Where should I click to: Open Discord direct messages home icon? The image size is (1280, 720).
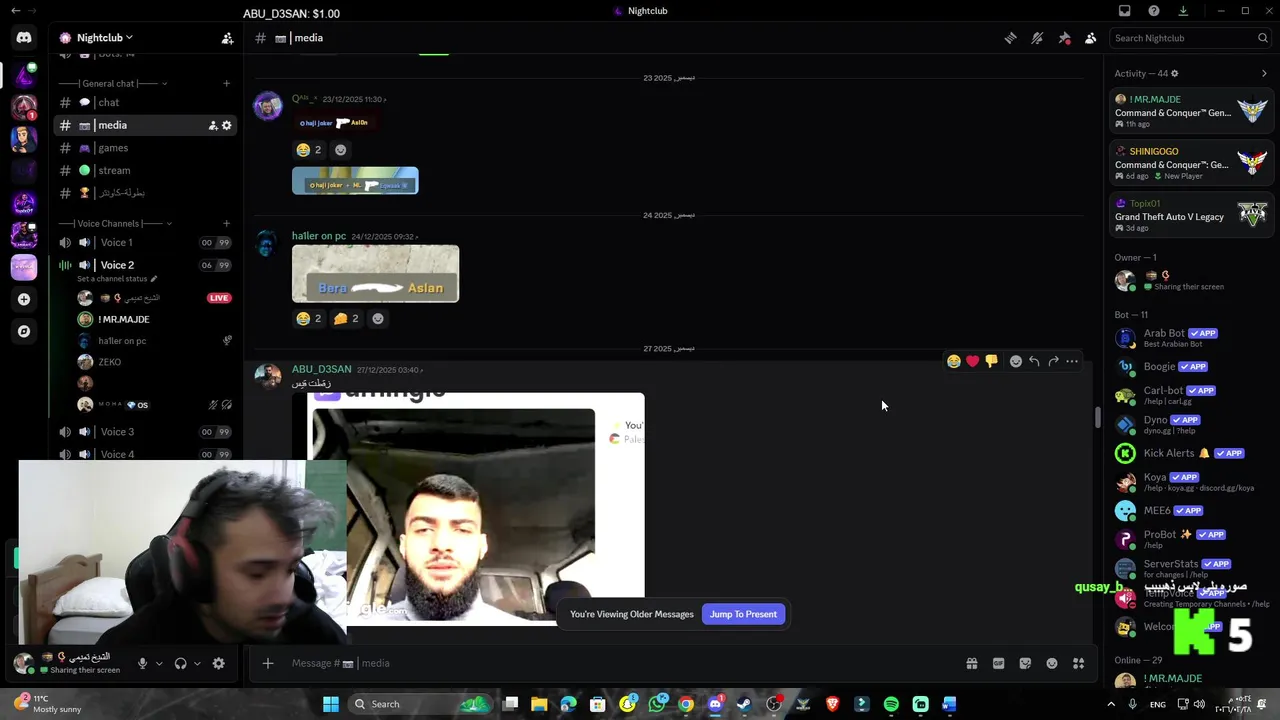[x=24, y=38]
